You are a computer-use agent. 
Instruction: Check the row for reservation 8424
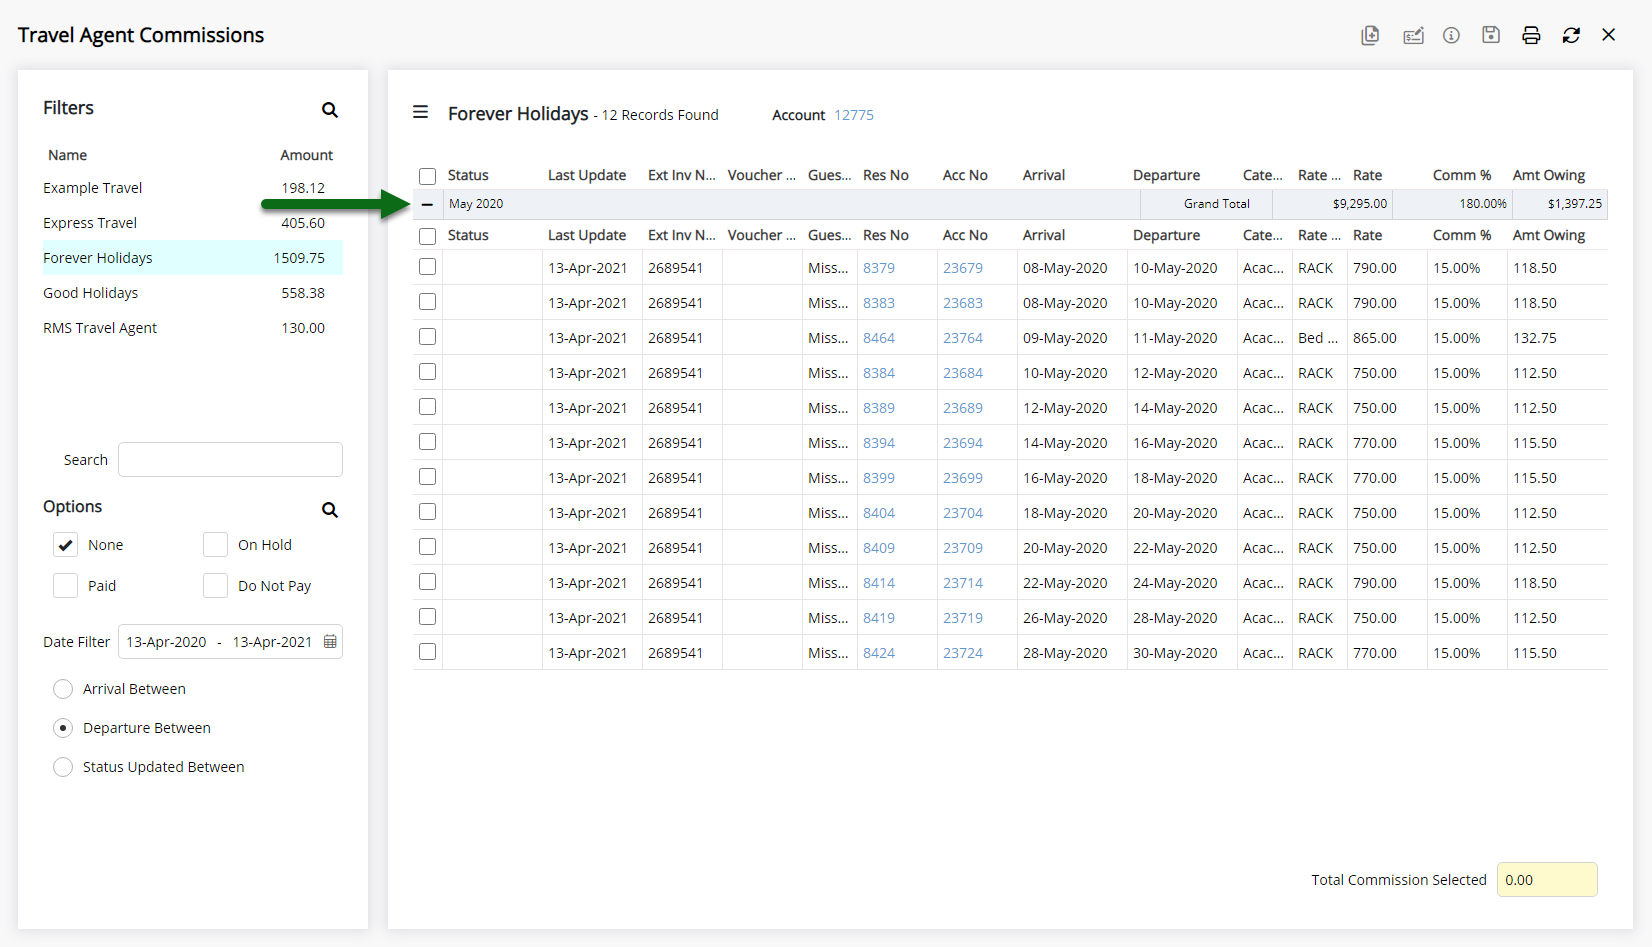428,652
